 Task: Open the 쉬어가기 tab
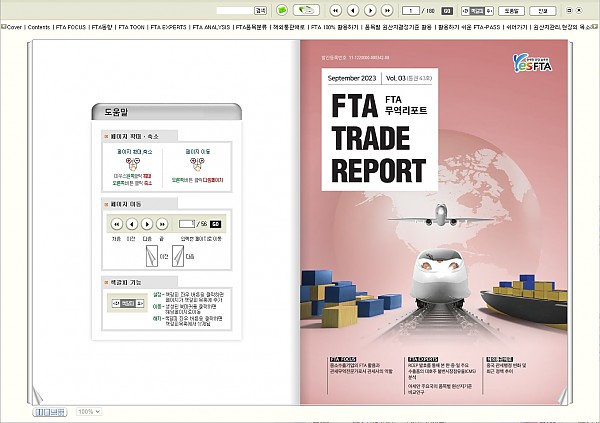[517, 27]
